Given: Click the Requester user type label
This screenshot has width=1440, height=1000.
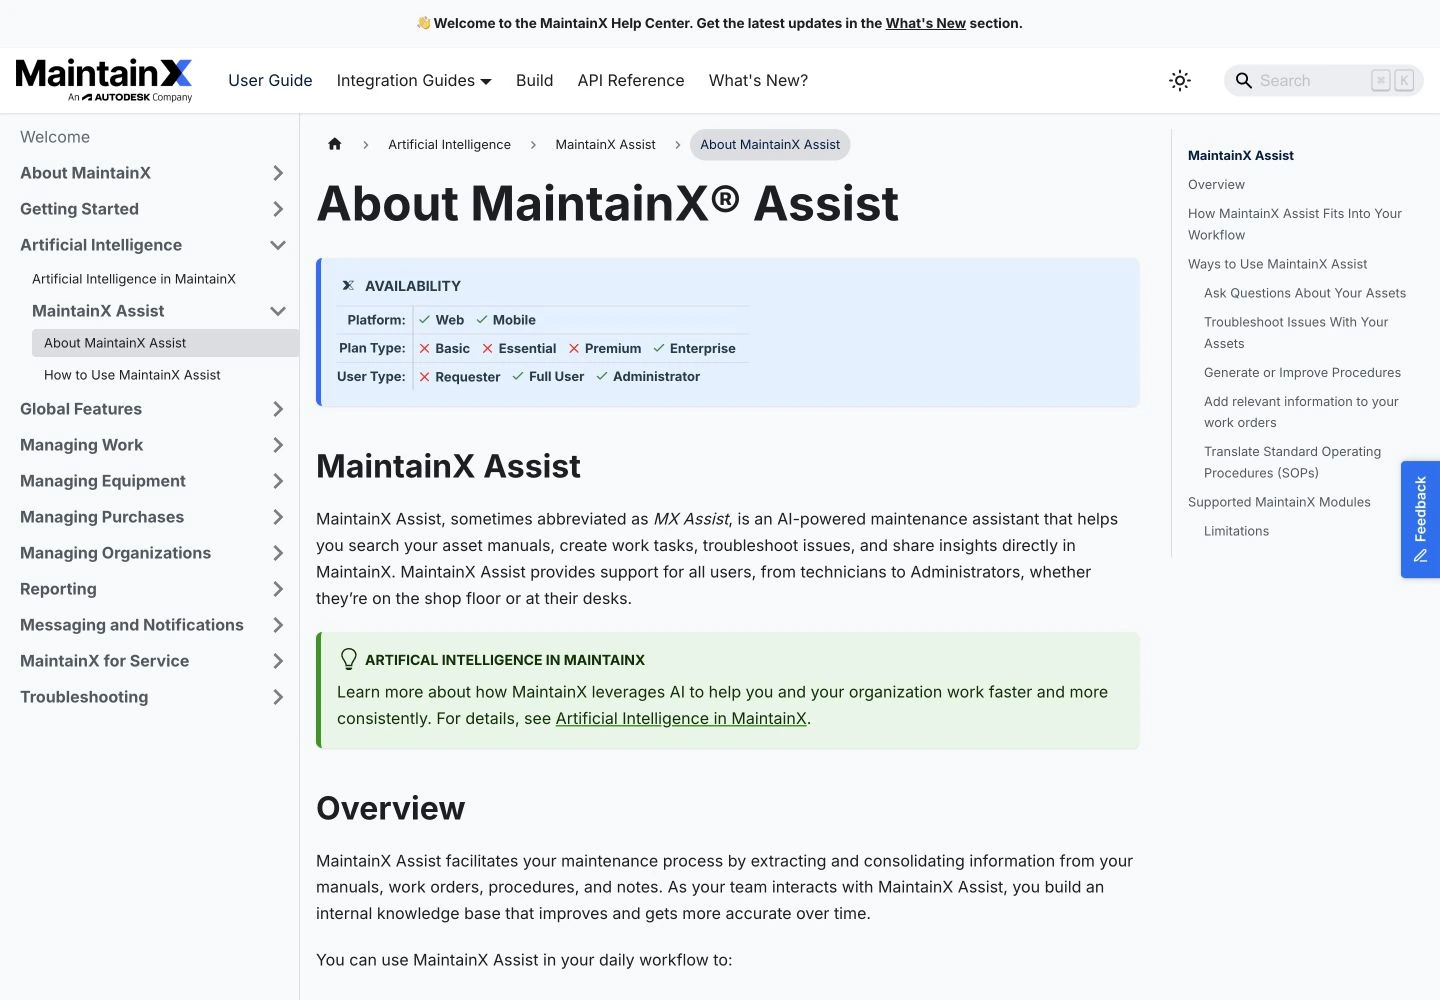Looking at the screenshot, I should 467,376.
